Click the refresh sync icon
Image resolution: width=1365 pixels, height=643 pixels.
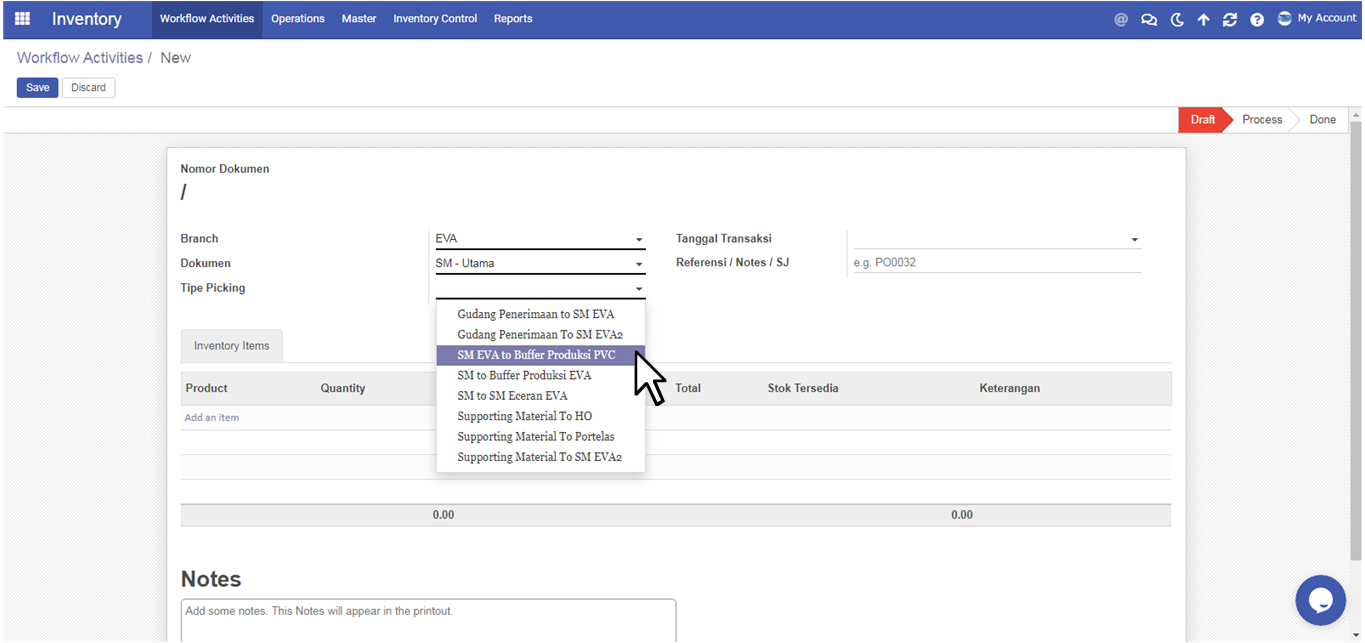point(1230,19)
